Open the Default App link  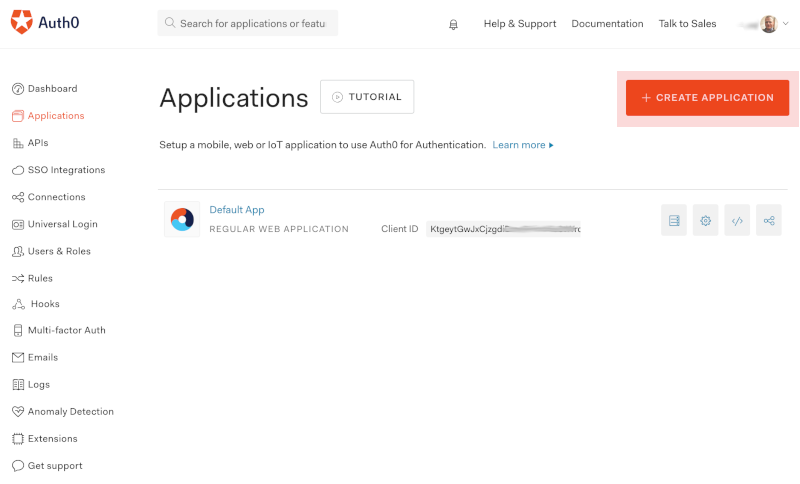237,210
